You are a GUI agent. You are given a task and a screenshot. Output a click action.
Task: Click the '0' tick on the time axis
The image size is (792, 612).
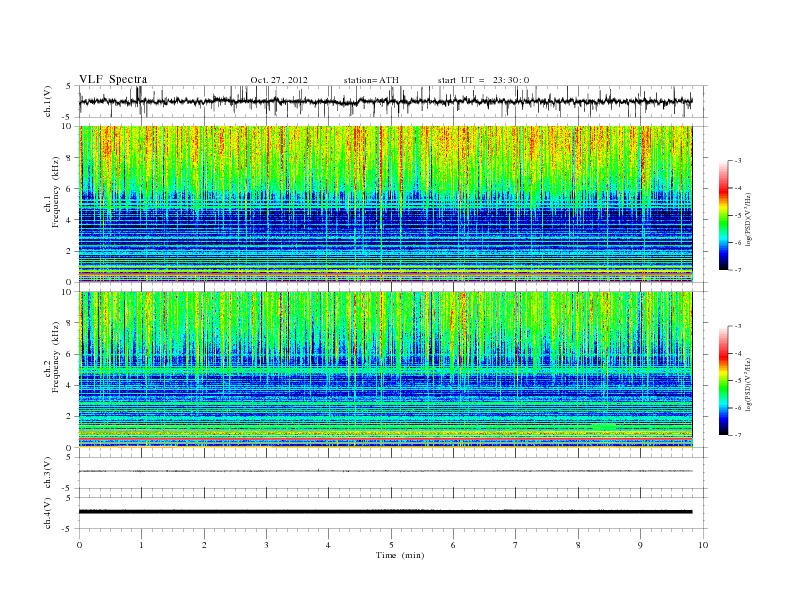[x=79, y=545]
